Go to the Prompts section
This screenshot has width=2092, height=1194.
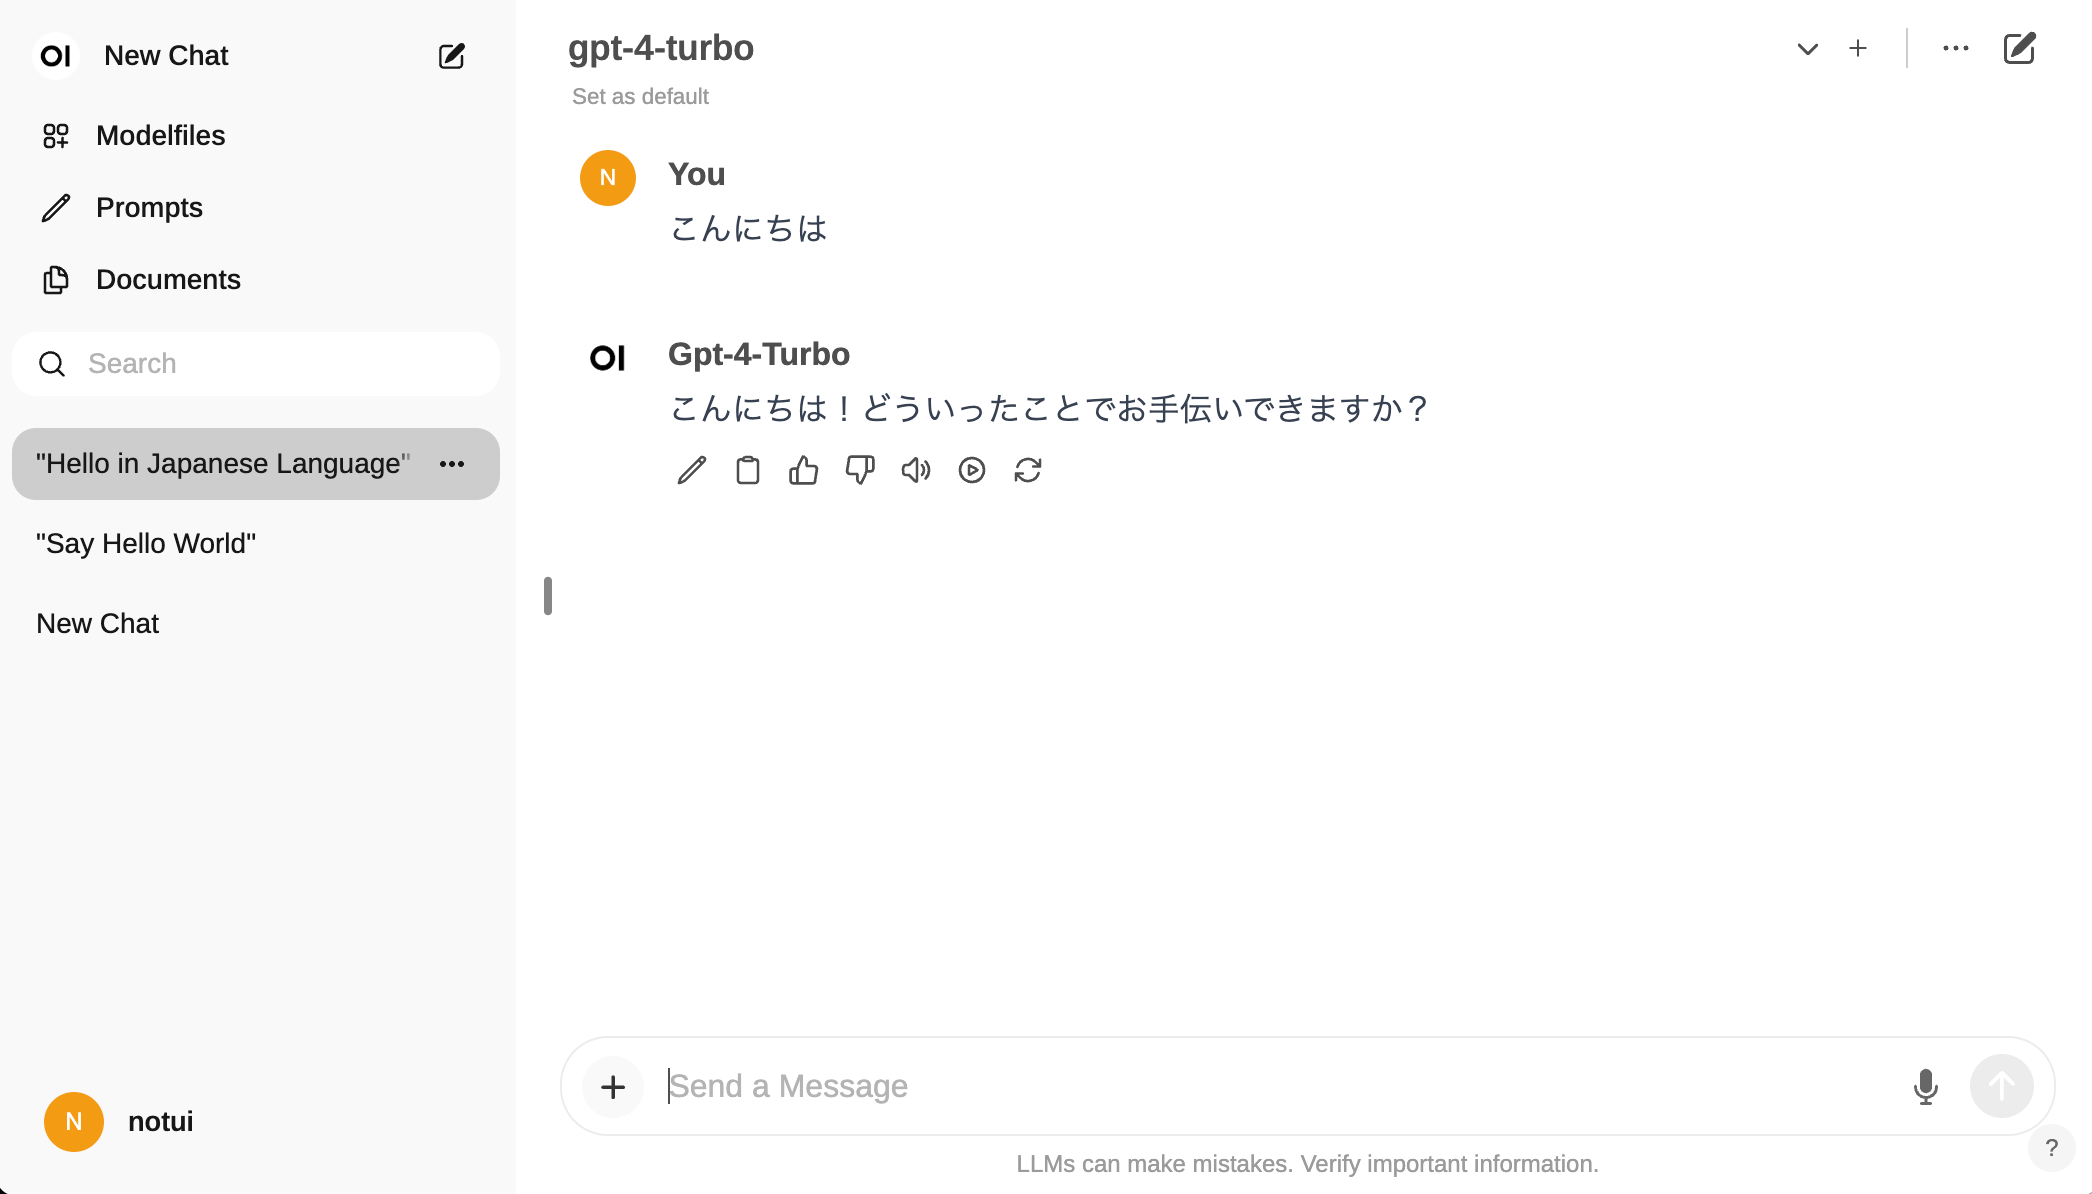click(x=149, y=208)
